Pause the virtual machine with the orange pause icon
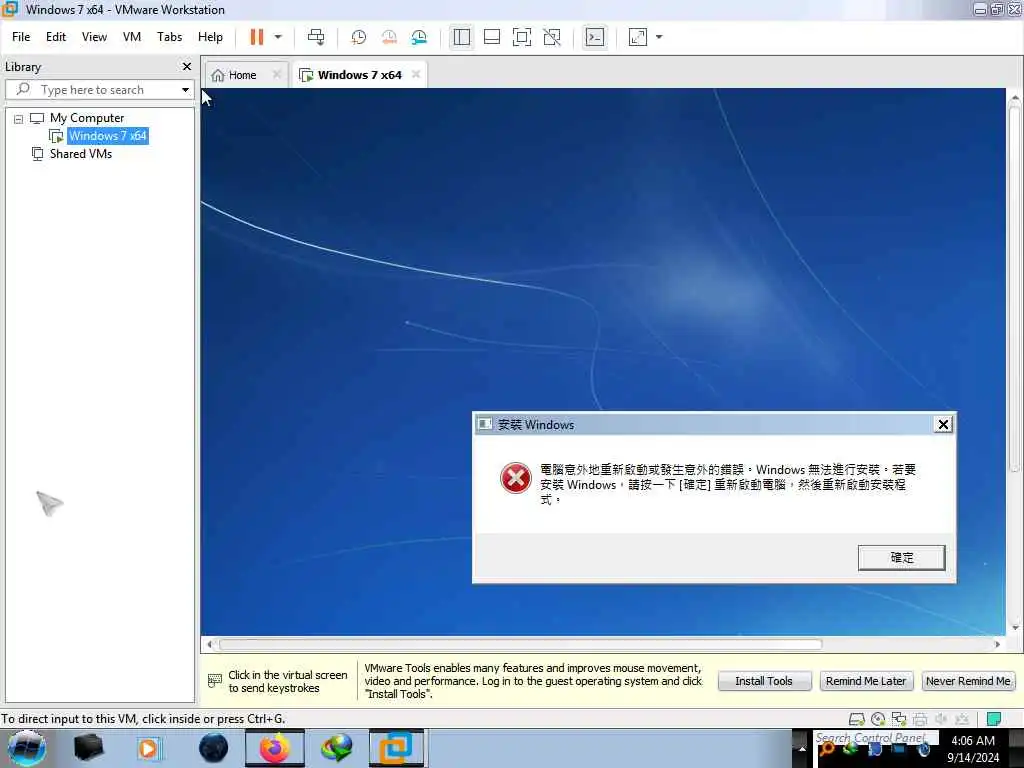The height and width of the screenshot is (768, 1024). click(257, 37)
